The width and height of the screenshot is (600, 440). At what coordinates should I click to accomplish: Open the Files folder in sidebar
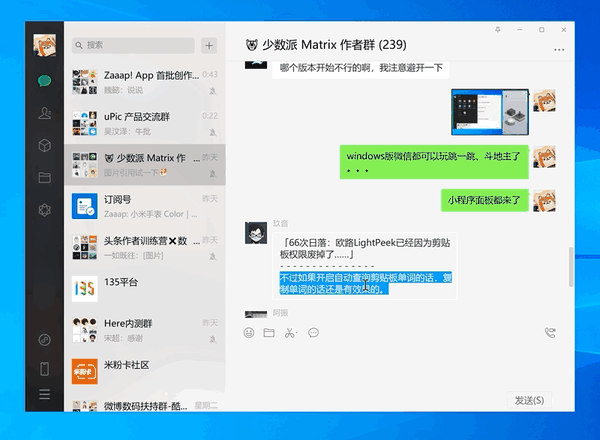(x=44, y=178)
